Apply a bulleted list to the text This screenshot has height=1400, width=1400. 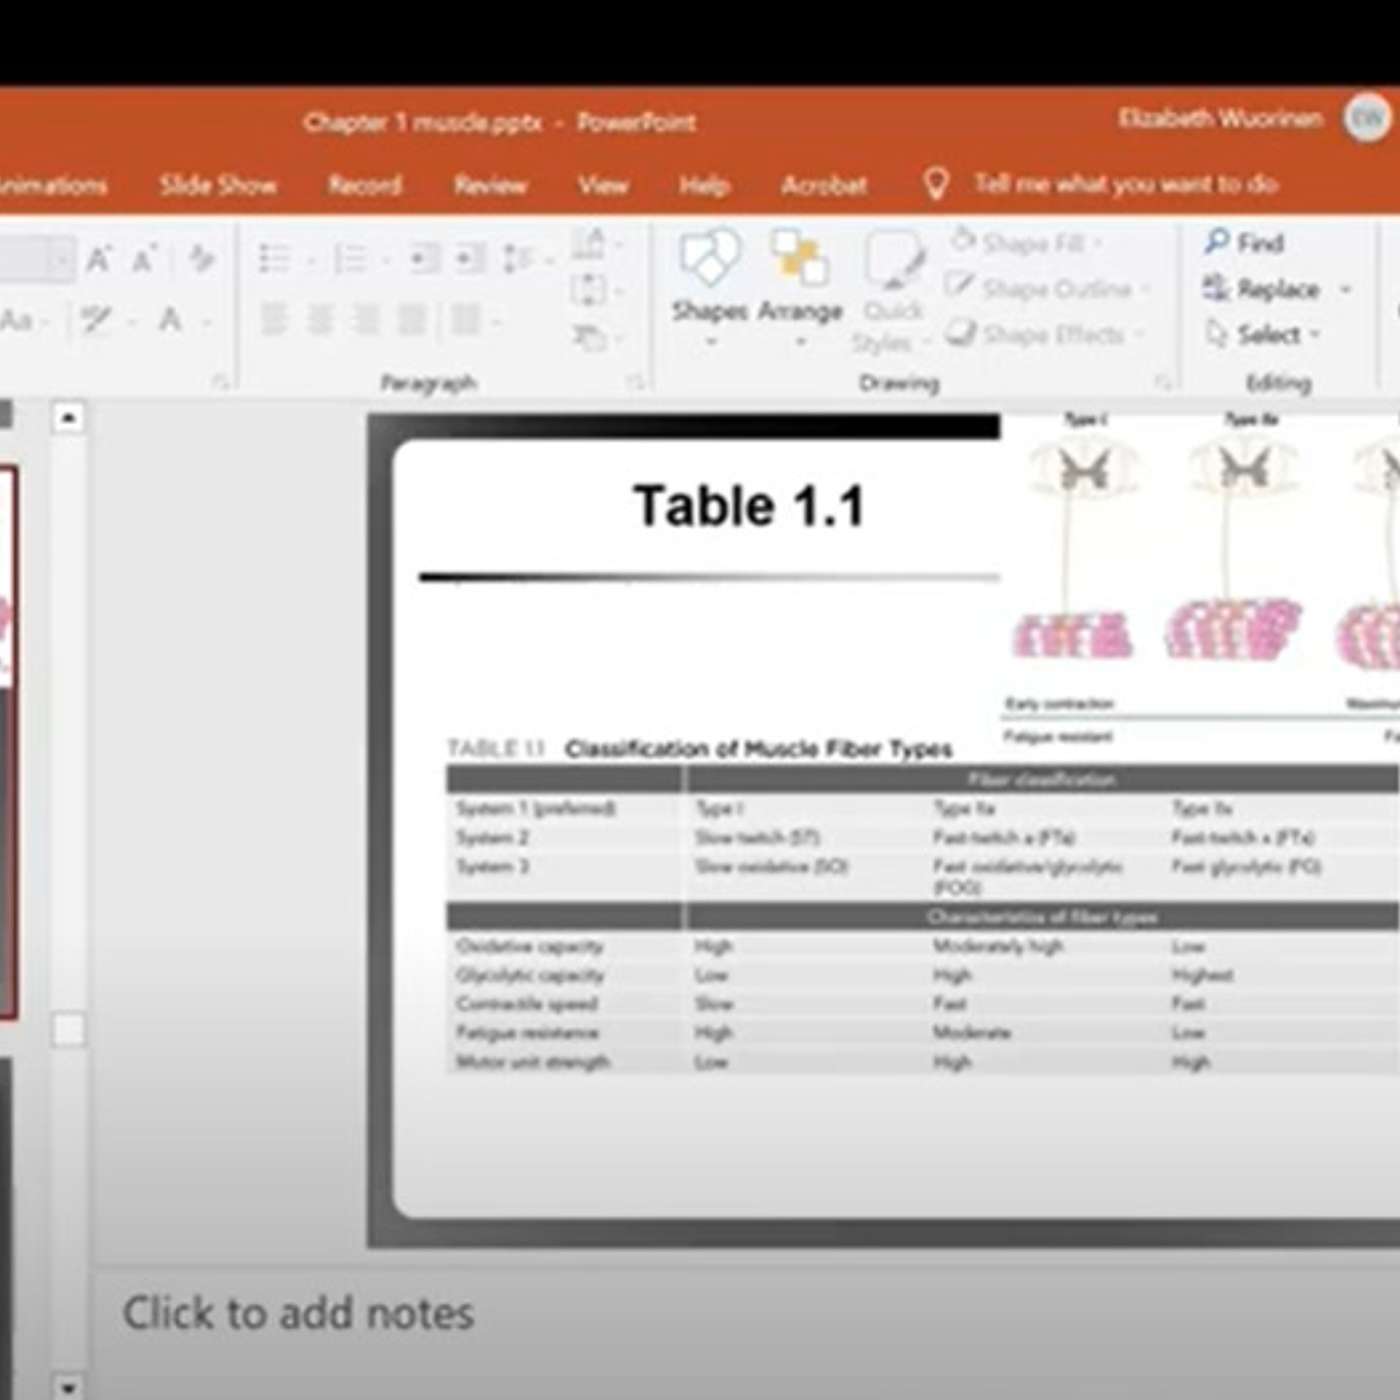(x=274, y=259)
